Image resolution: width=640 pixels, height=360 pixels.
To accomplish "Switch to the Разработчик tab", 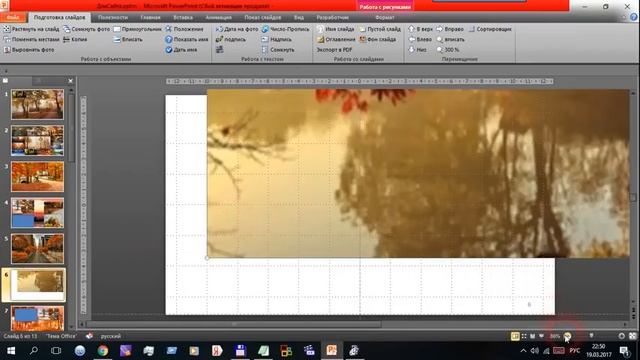I will pyautogui.click(x=332, y=18).
